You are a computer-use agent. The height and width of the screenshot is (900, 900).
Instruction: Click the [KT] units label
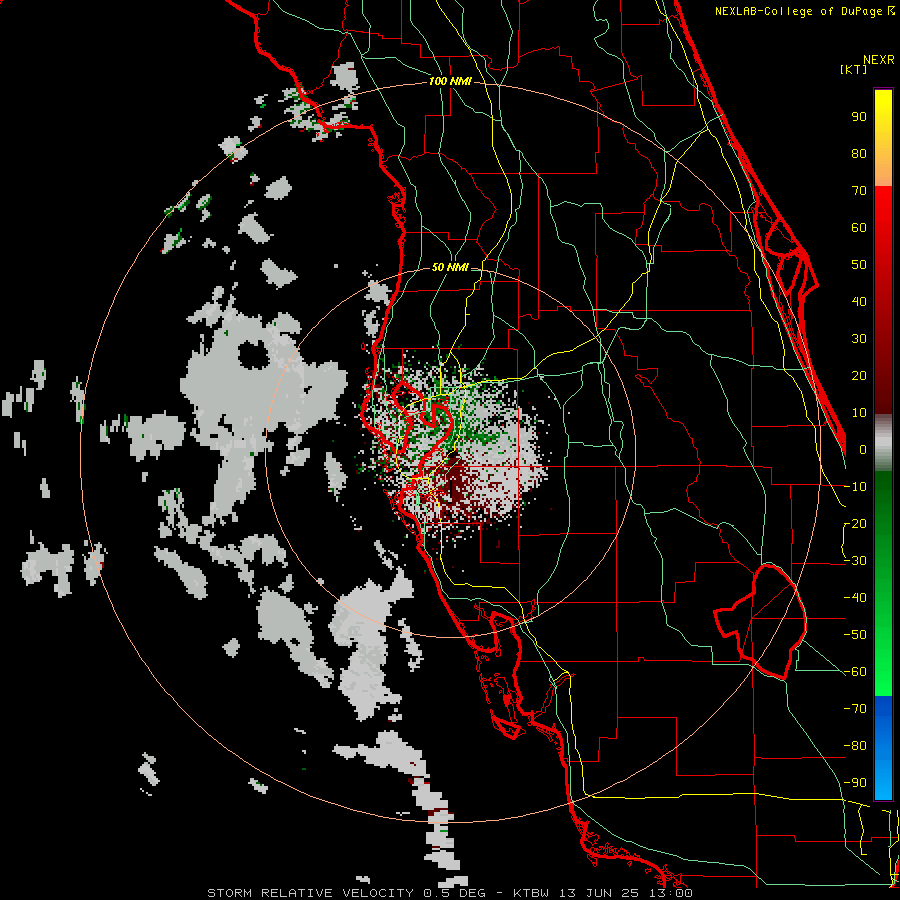[x=853, y=69]
